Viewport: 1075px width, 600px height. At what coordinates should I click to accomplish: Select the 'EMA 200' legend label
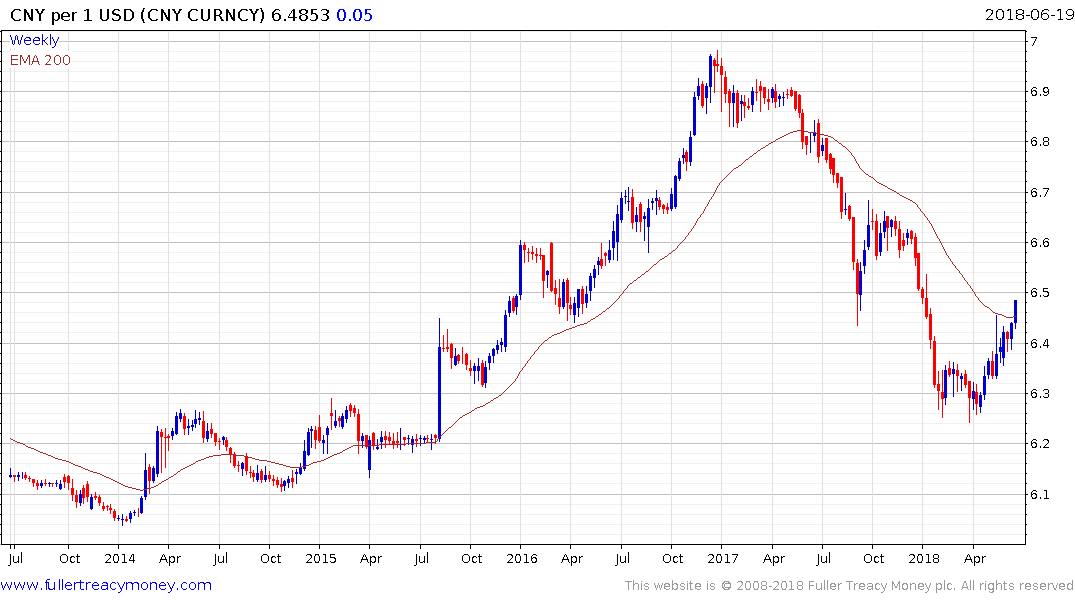(x=40, y=60)
